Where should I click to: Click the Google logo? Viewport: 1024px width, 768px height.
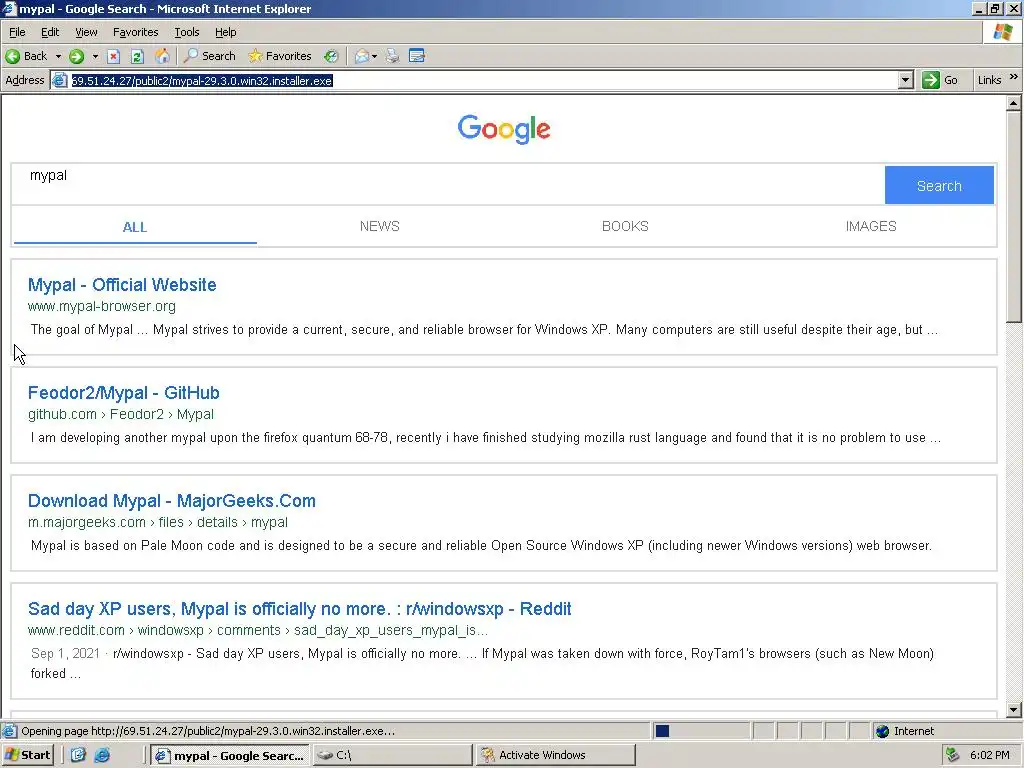point(504,129)
